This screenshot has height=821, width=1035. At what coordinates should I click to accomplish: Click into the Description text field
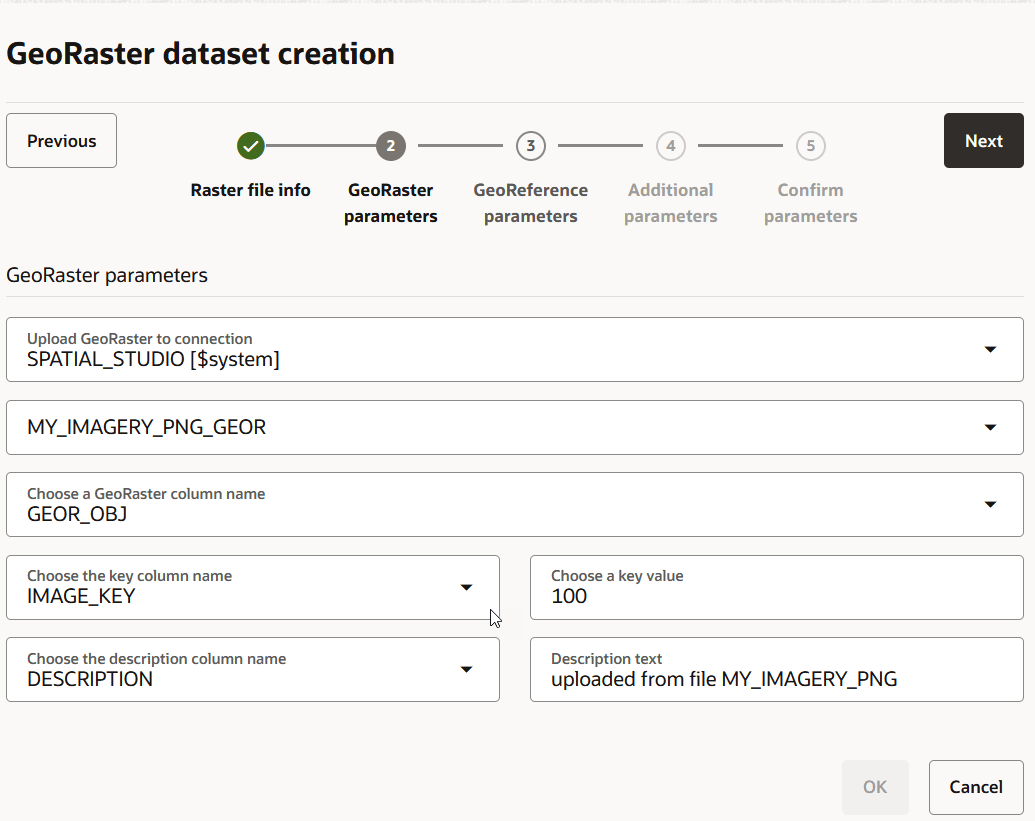(777, 669)
